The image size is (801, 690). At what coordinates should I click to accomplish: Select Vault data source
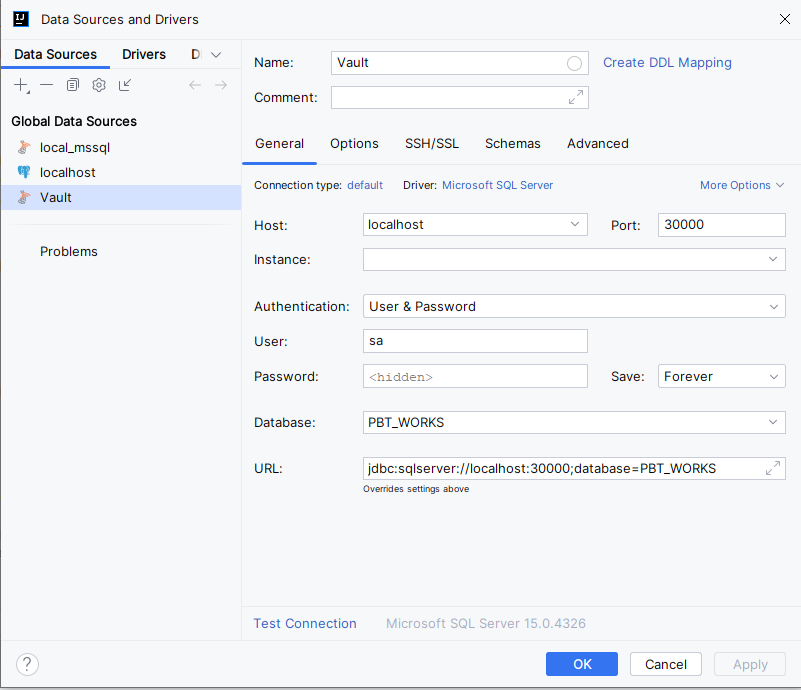pyautogui.click(x=121, y=197)
